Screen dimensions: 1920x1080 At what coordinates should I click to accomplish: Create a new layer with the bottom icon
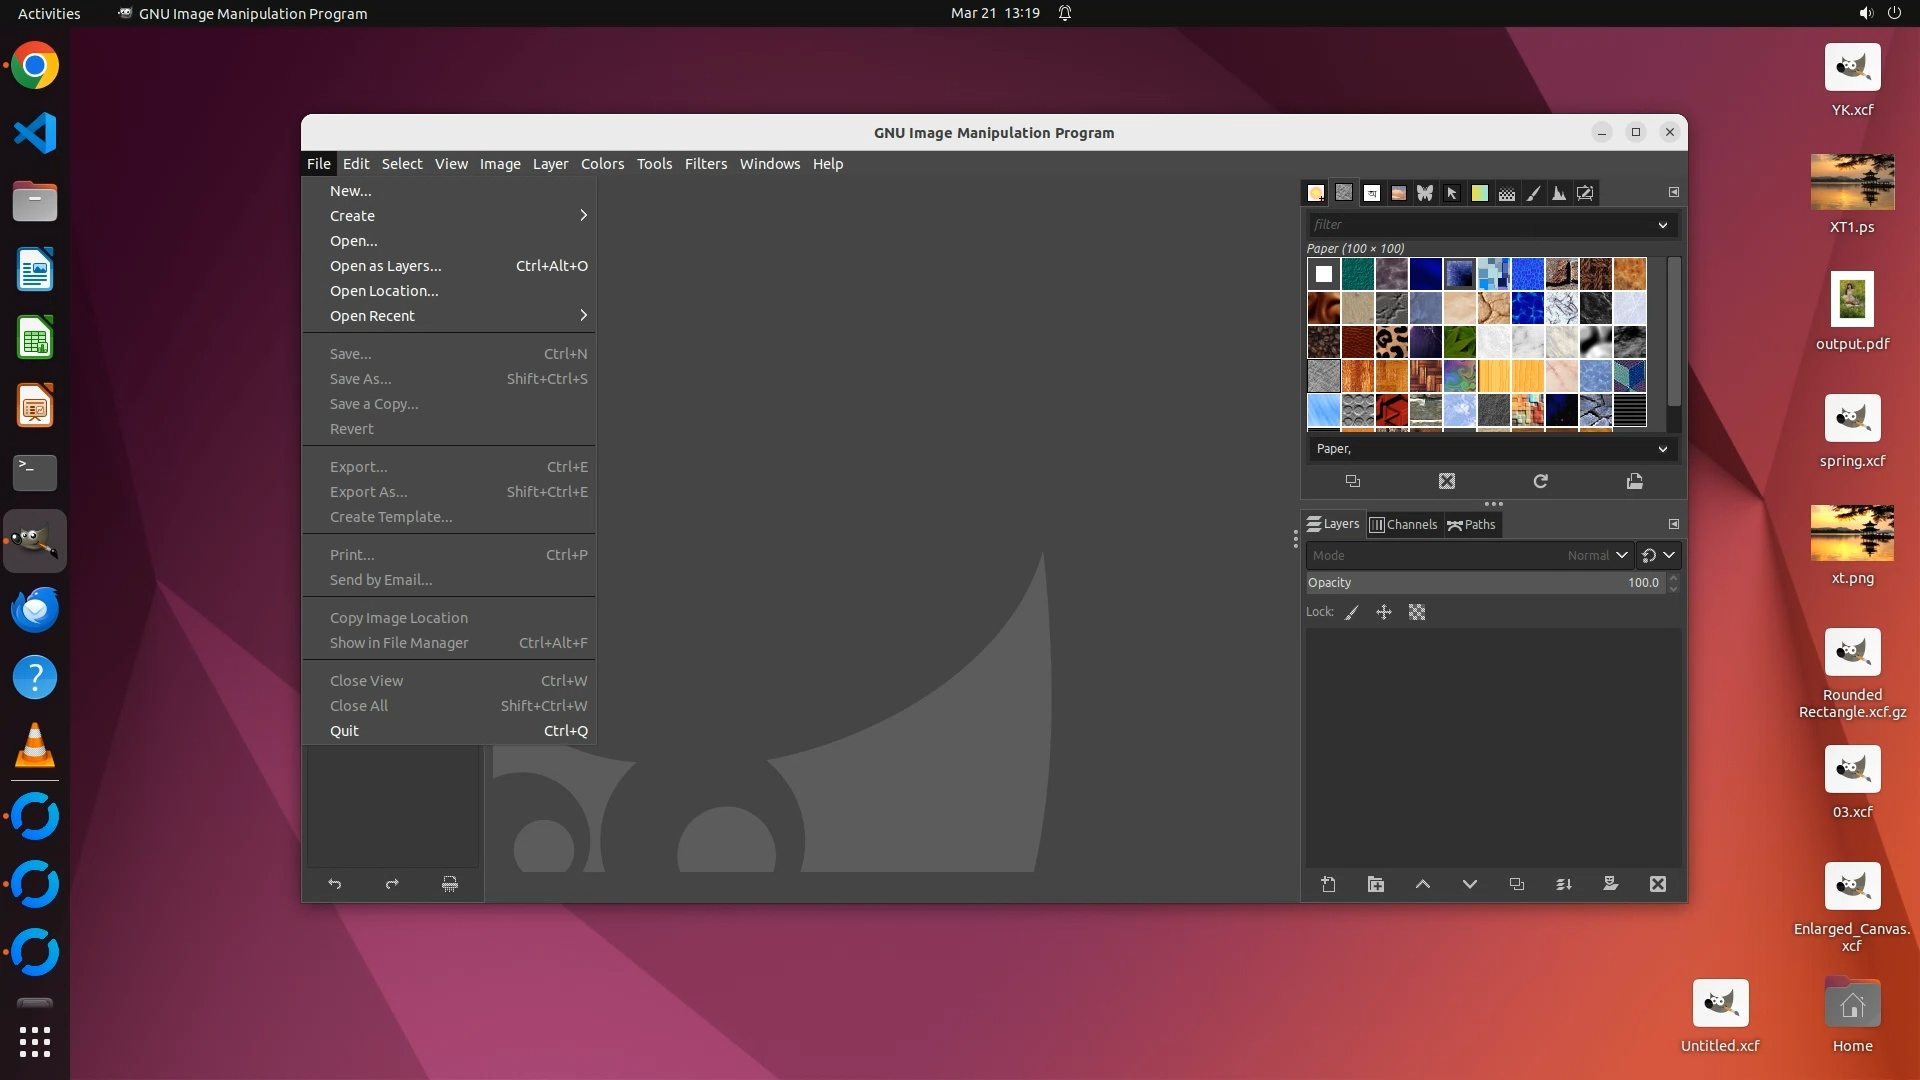1328,884
